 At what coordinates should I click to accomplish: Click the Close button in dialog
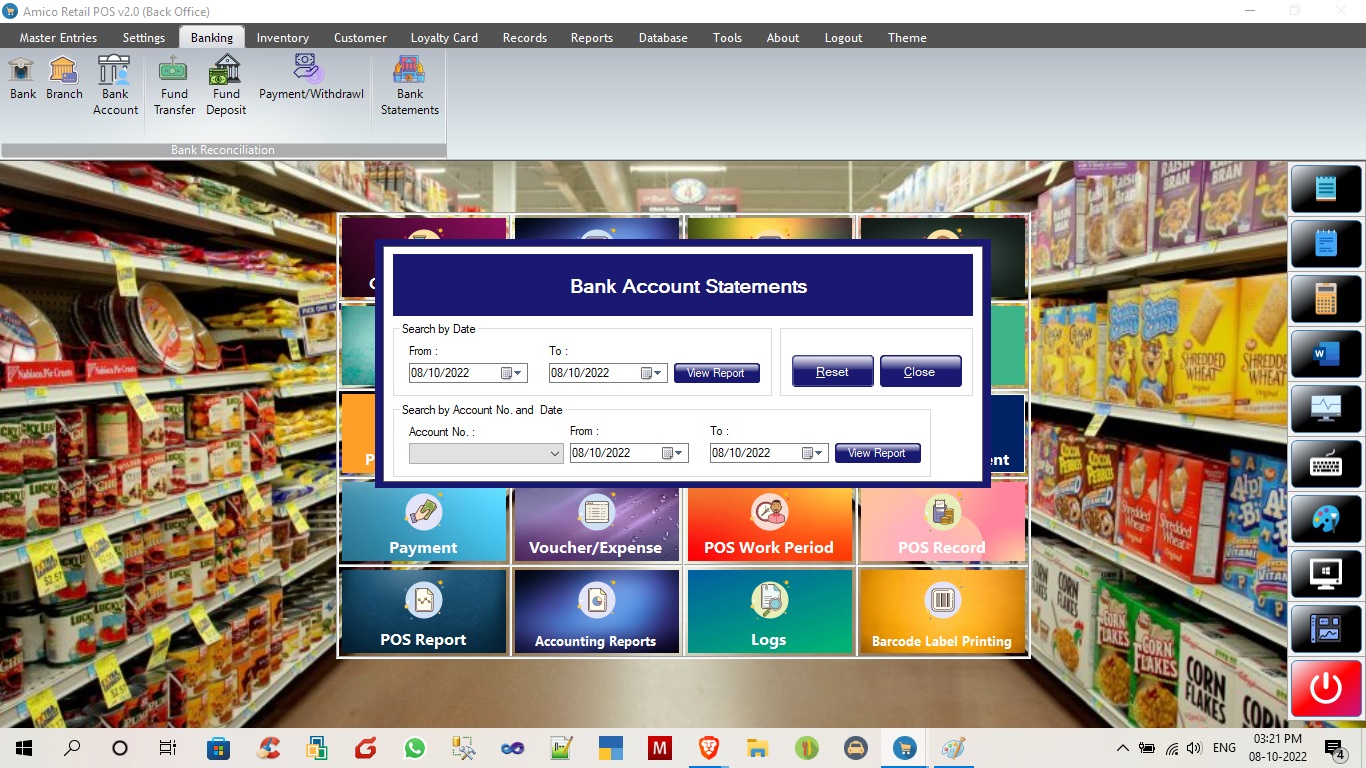pyautogui.click(x=920, y=372)
